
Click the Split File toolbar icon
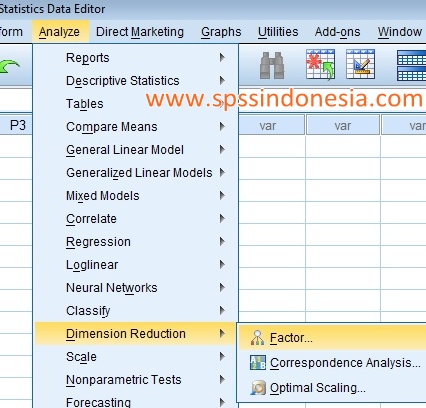pyautogui.click(x=411, y=65)
